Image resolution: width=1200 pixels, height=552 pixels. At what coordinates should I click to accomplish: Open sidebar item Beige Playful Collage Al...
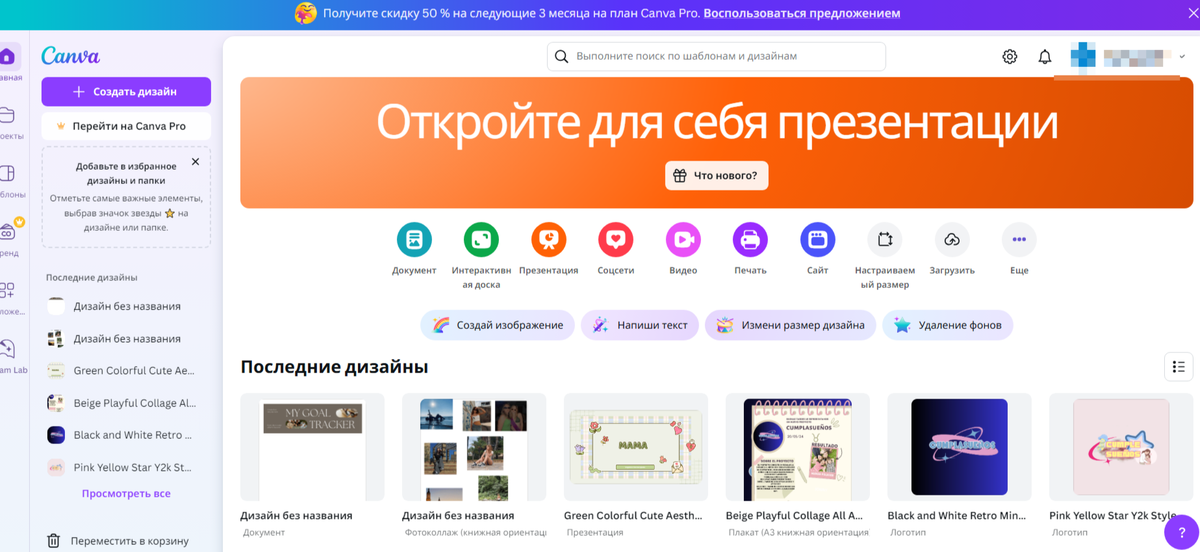(x=126, y=403)
